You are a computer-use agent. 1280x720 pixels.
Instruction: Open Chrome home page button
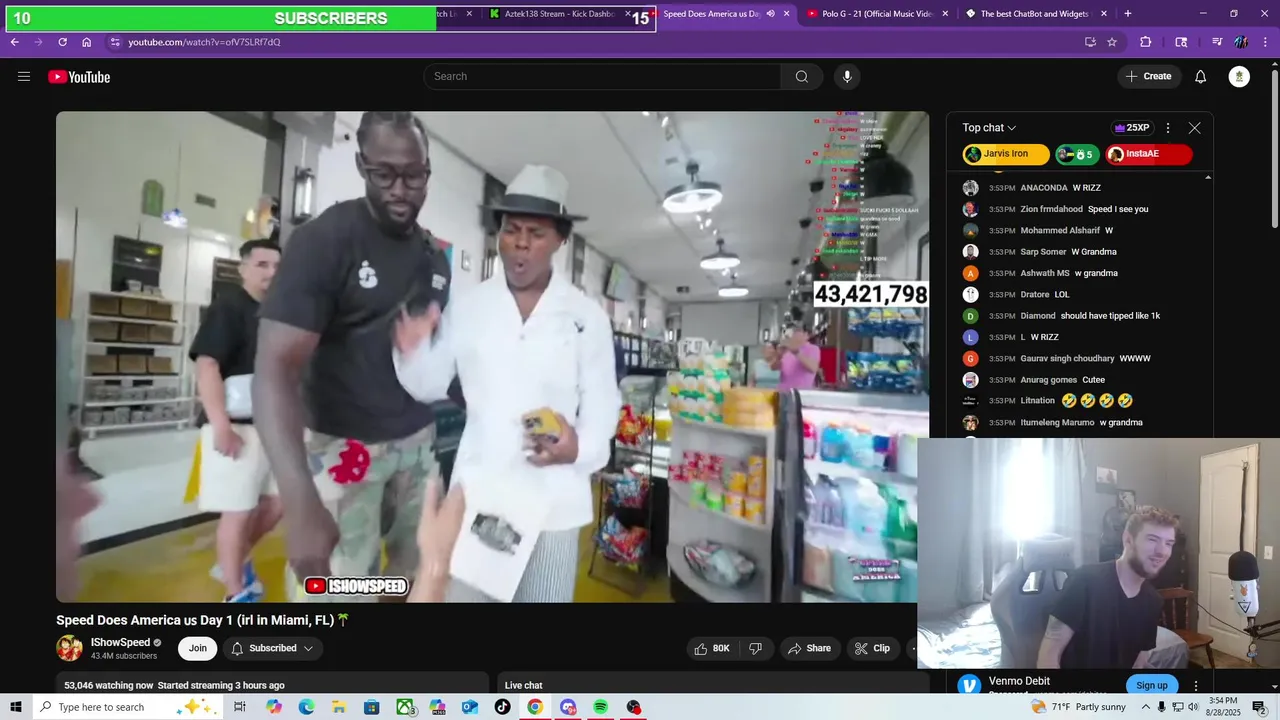pyautogui.click(x=87, y=42)
